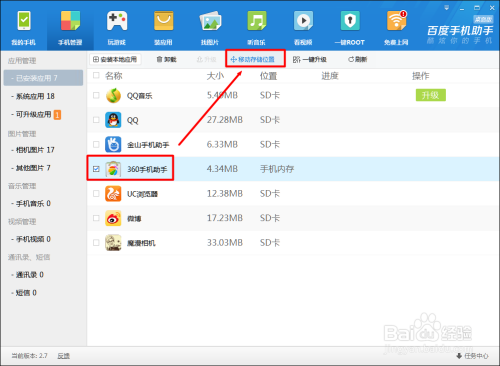Check the UC浏览器 row checkbox
This screenshot has width=500, height=366.
point(96,193)
